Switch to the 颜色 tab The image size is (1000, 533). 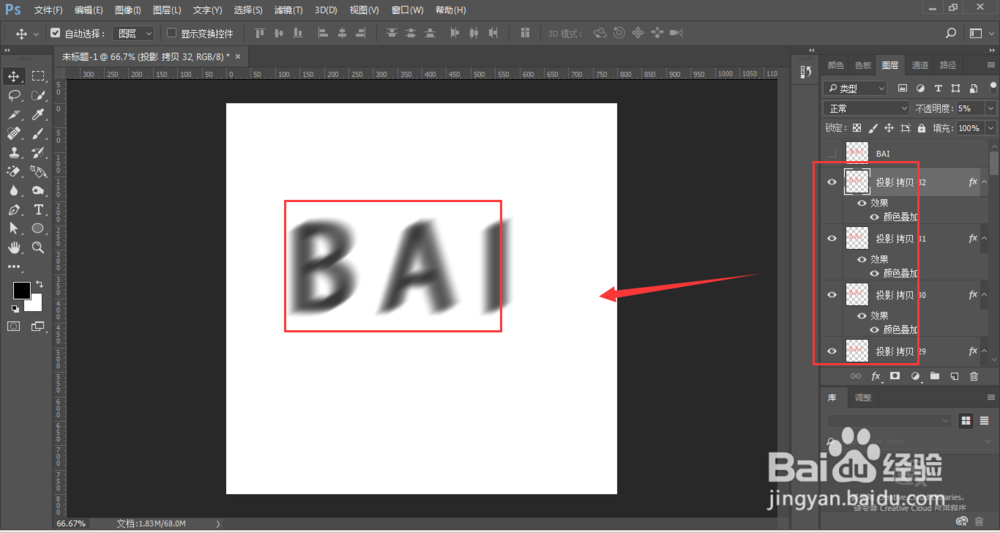[835, 65]
